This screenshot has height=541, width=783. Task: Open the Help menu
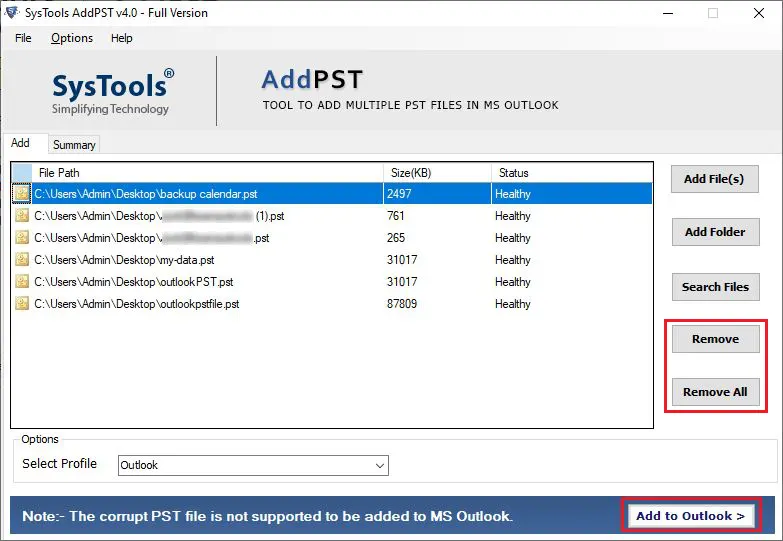[x=121, y=38]
